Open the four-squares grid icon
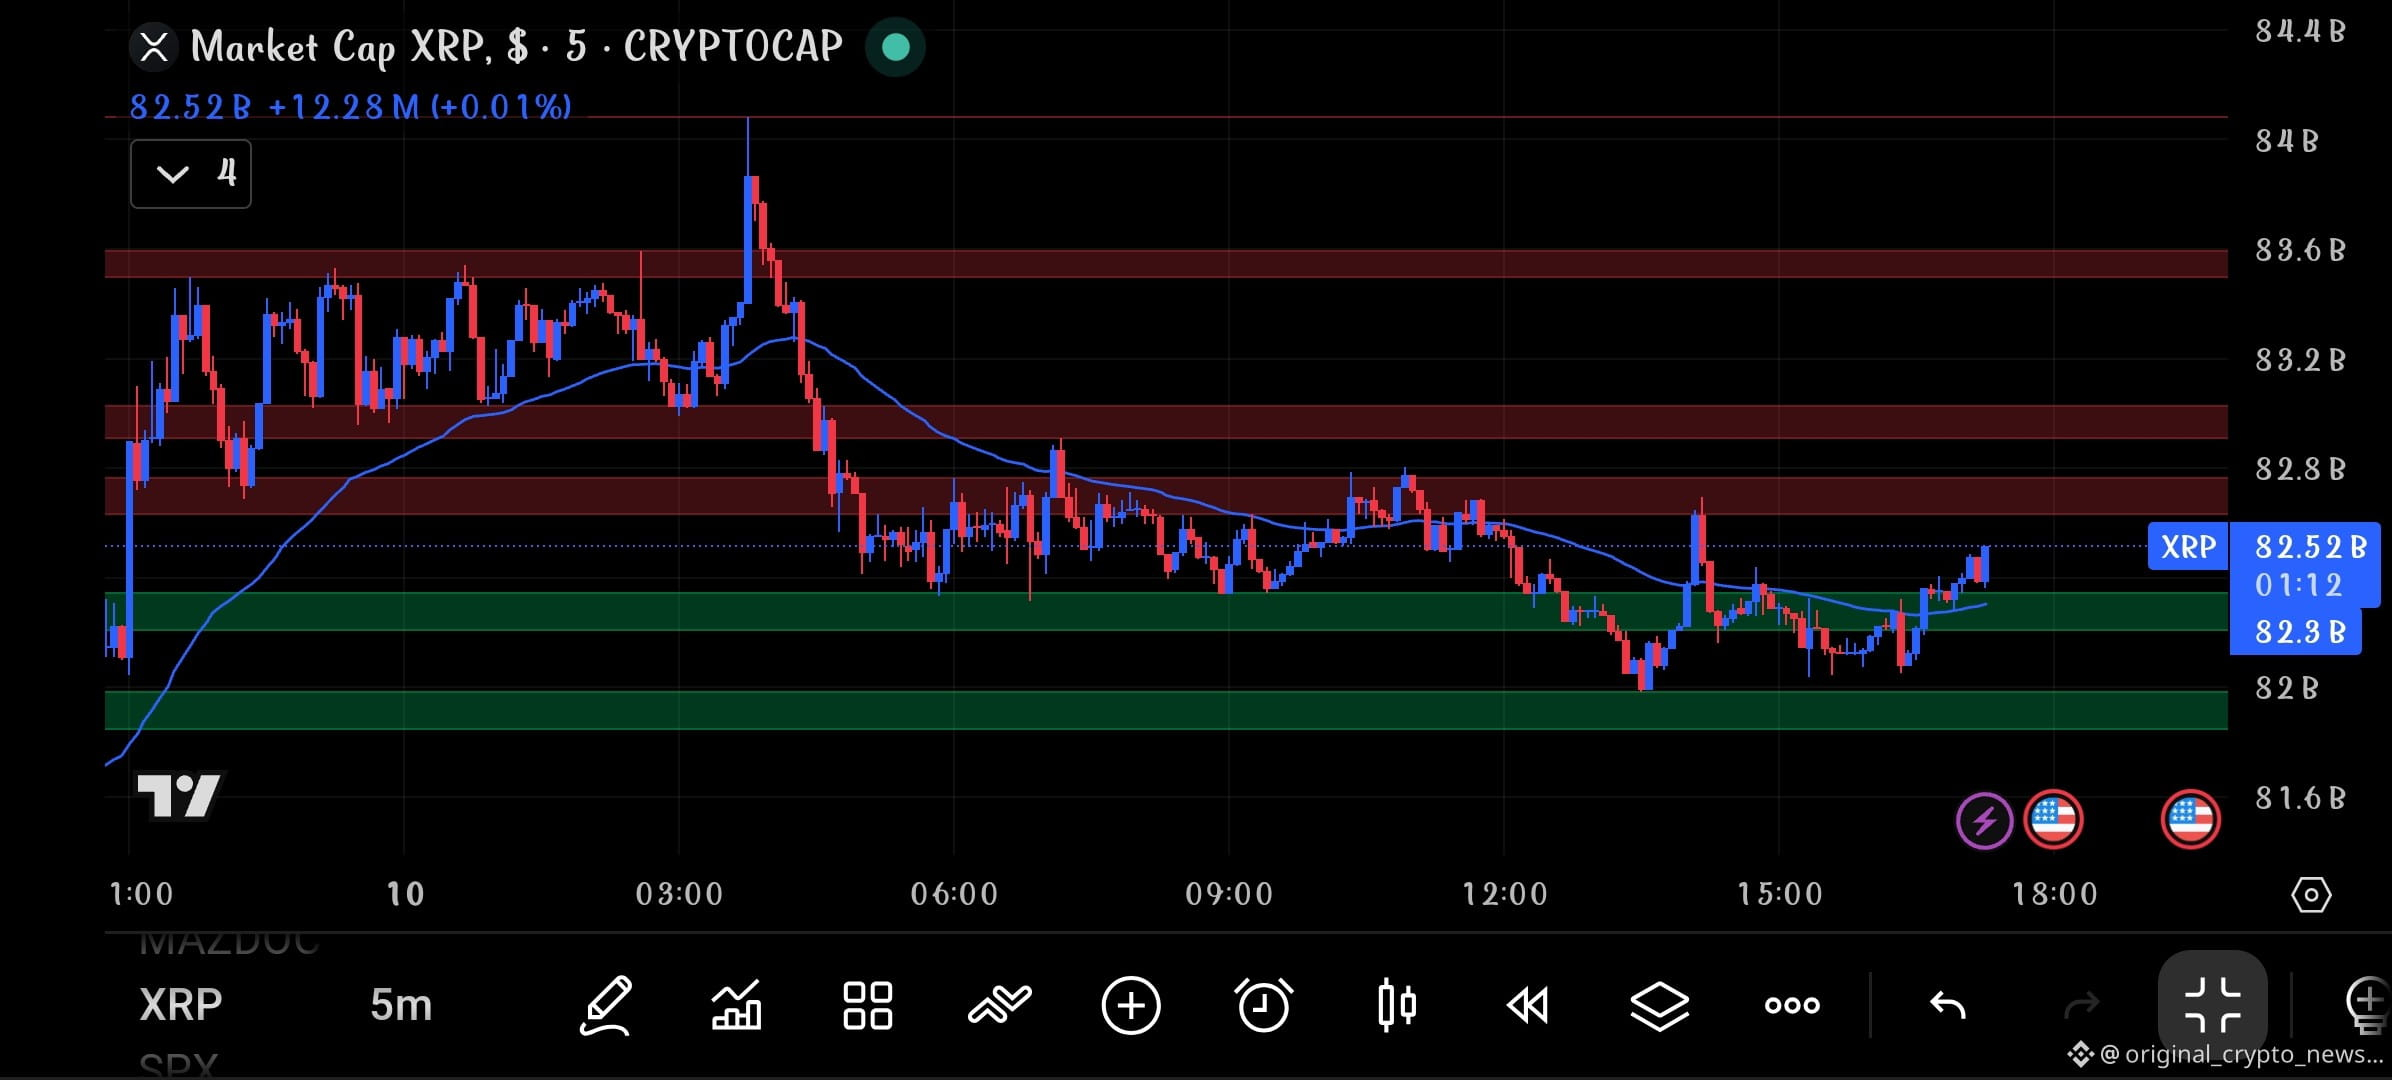This screenshot has width=2392, height=1080. point(867,1005)
